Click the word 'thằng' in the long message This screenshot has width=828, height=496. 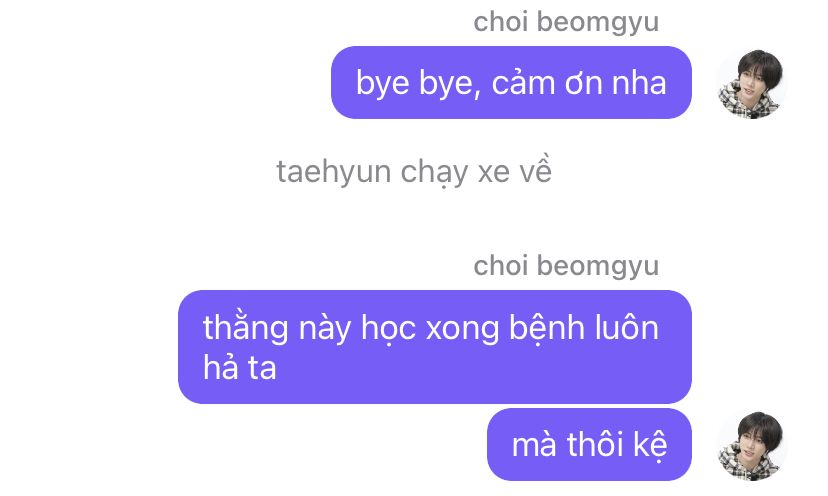(x=246, y=327)
